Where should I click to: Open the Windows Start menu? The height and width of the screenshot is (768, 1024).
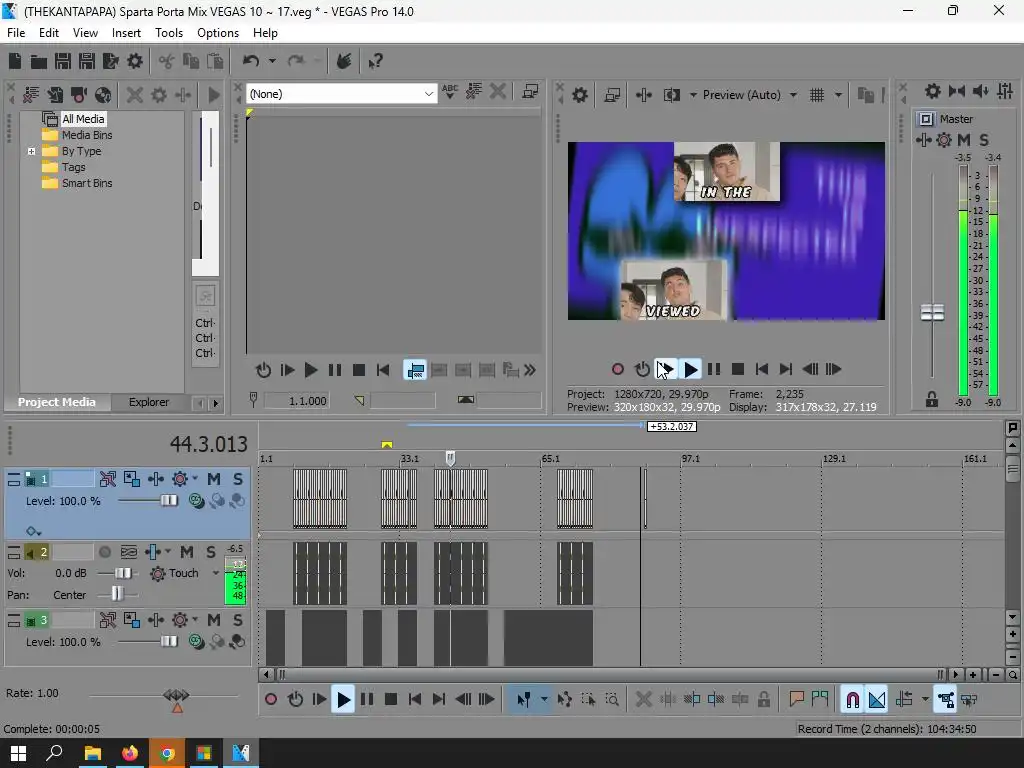pos(18,753)
